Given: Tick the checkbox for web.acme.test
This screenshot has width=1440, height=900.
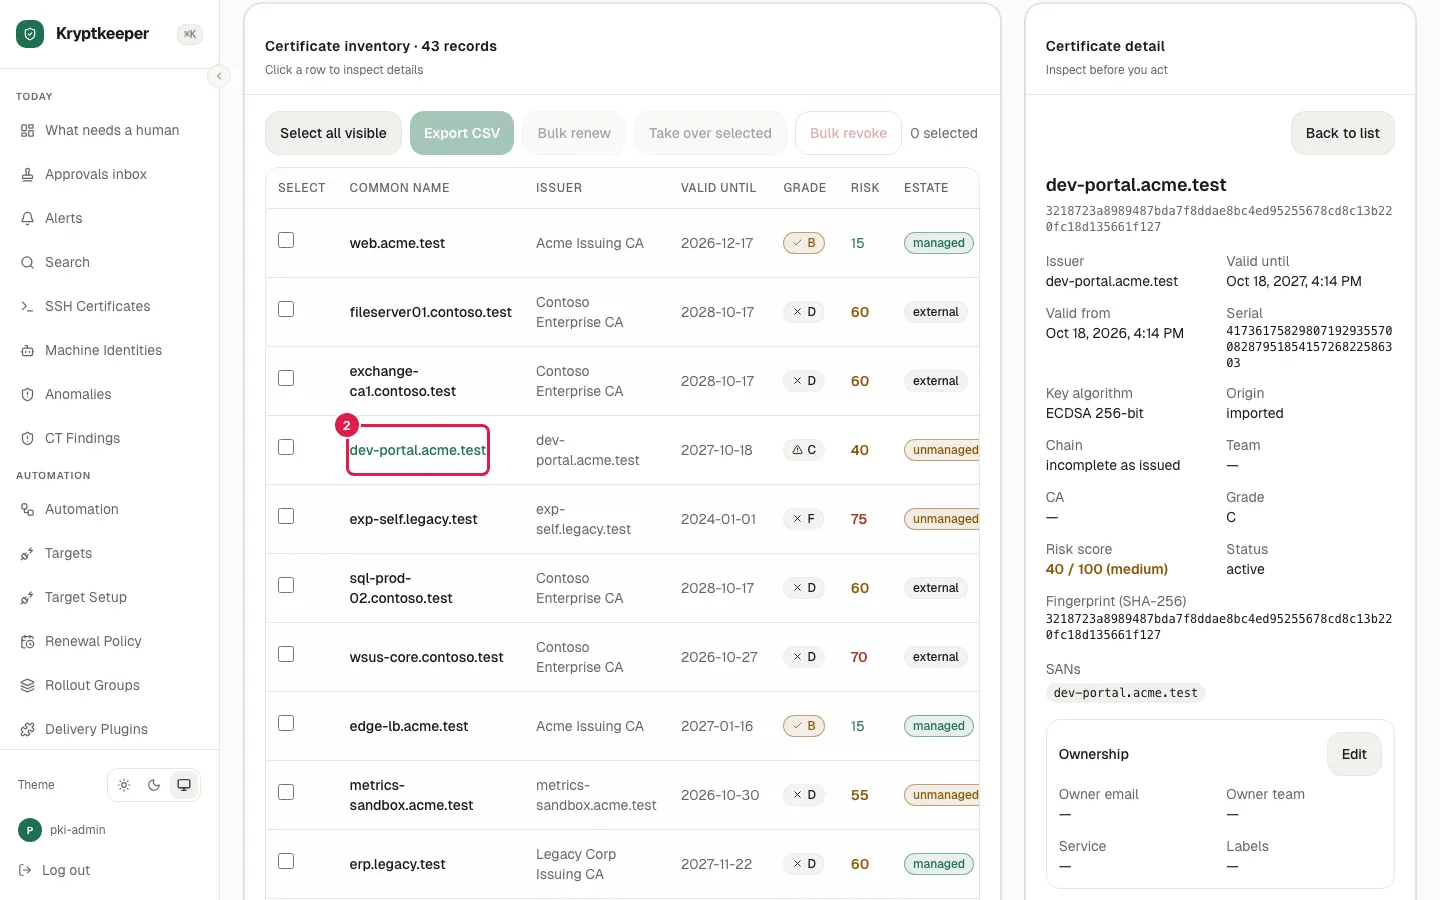Looking at the screenshot, I should click(286, 240).
